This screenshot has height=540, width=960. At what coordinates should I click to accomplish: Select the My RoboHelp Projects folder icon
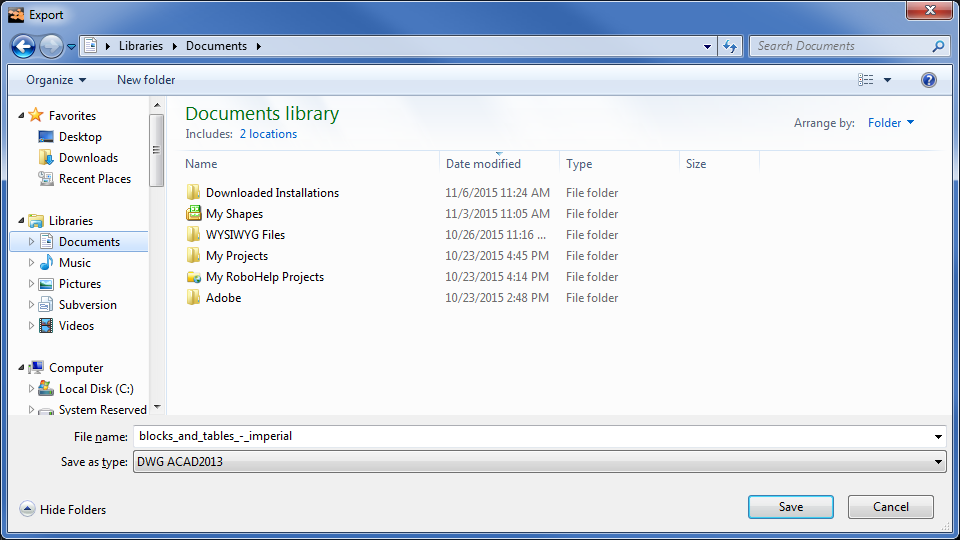(194, 277)
